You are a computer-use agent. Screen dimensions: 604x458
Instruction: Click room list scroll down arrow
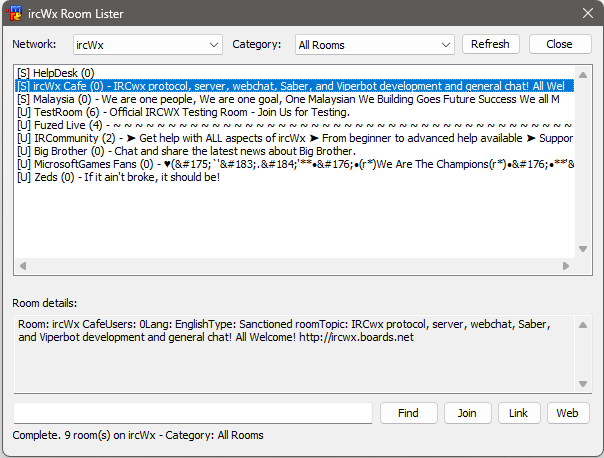tap(583, 249)
